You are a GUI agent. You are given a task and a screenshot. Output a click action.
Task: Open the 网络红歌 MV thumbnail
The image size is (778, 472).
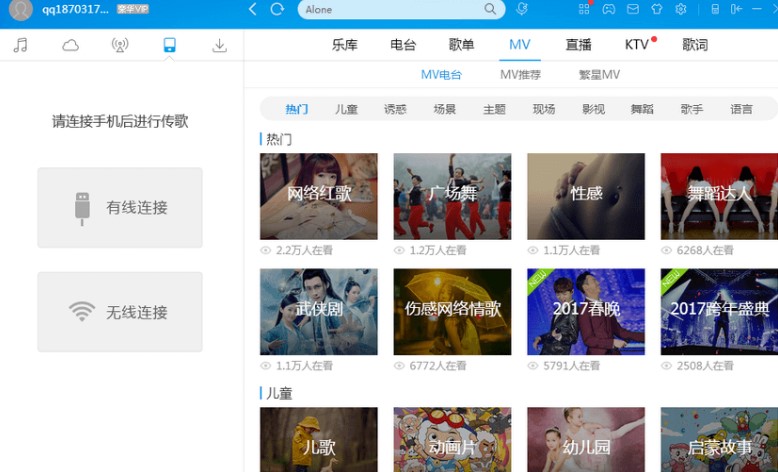click(x=319, y=196)
